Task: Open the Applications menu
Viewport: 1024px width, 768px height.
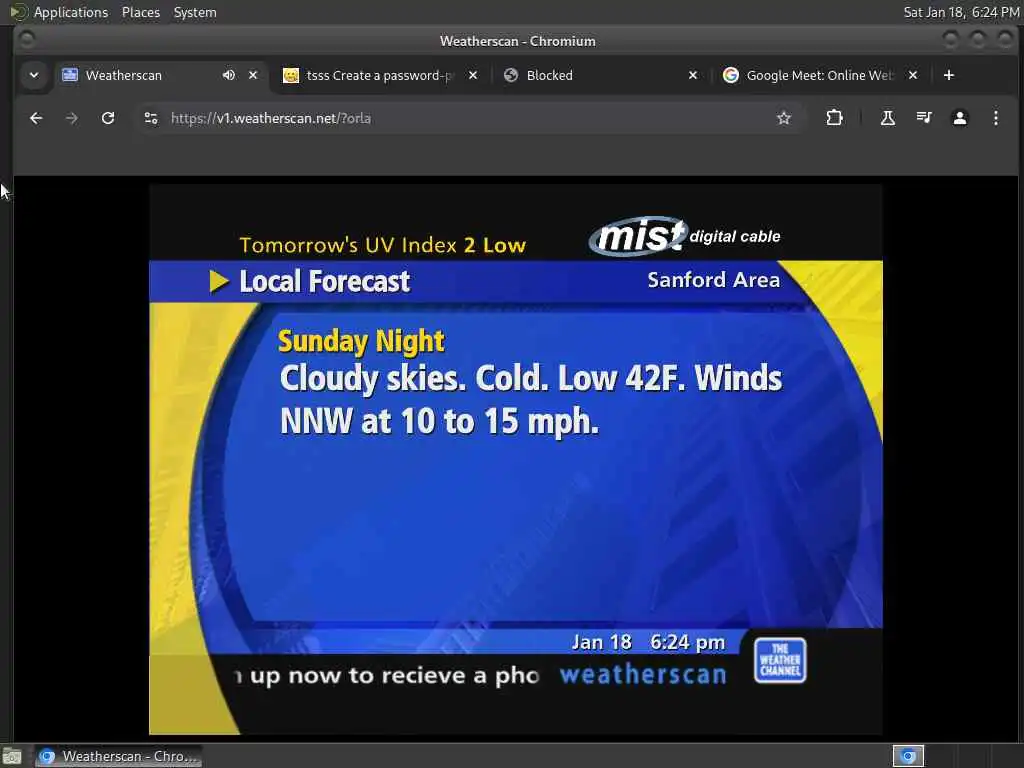Action: click(71, 12)
